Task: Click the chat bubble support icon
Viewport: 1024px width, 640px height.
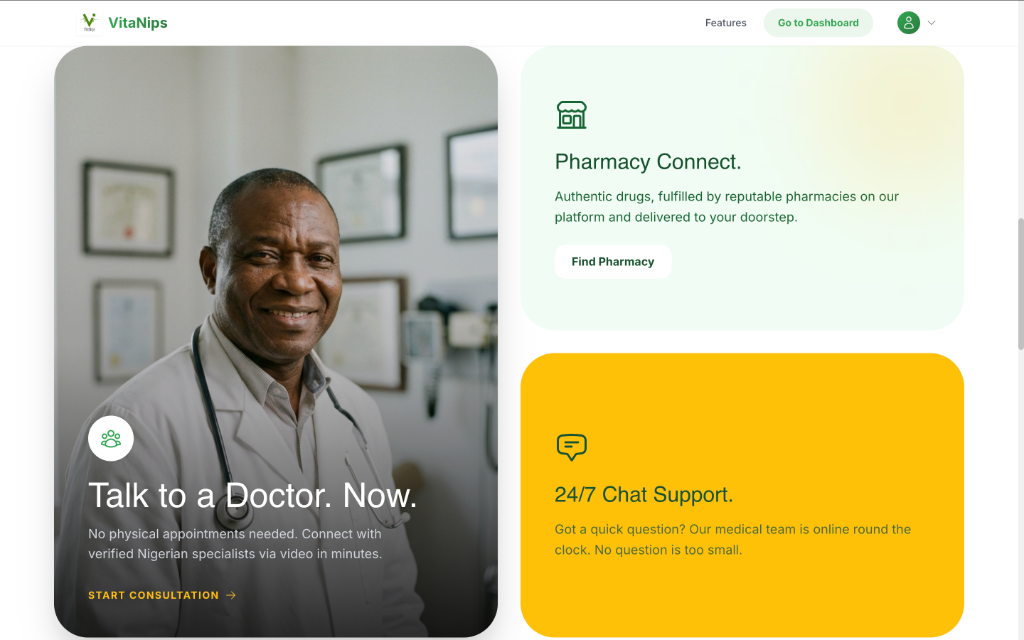Action: click(x=571, y=447)
